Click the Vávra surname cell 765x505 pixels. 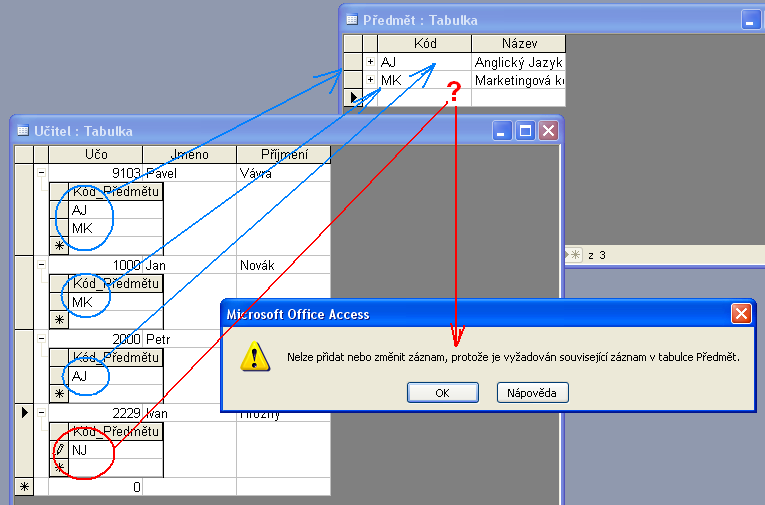[x=284, y=173]
